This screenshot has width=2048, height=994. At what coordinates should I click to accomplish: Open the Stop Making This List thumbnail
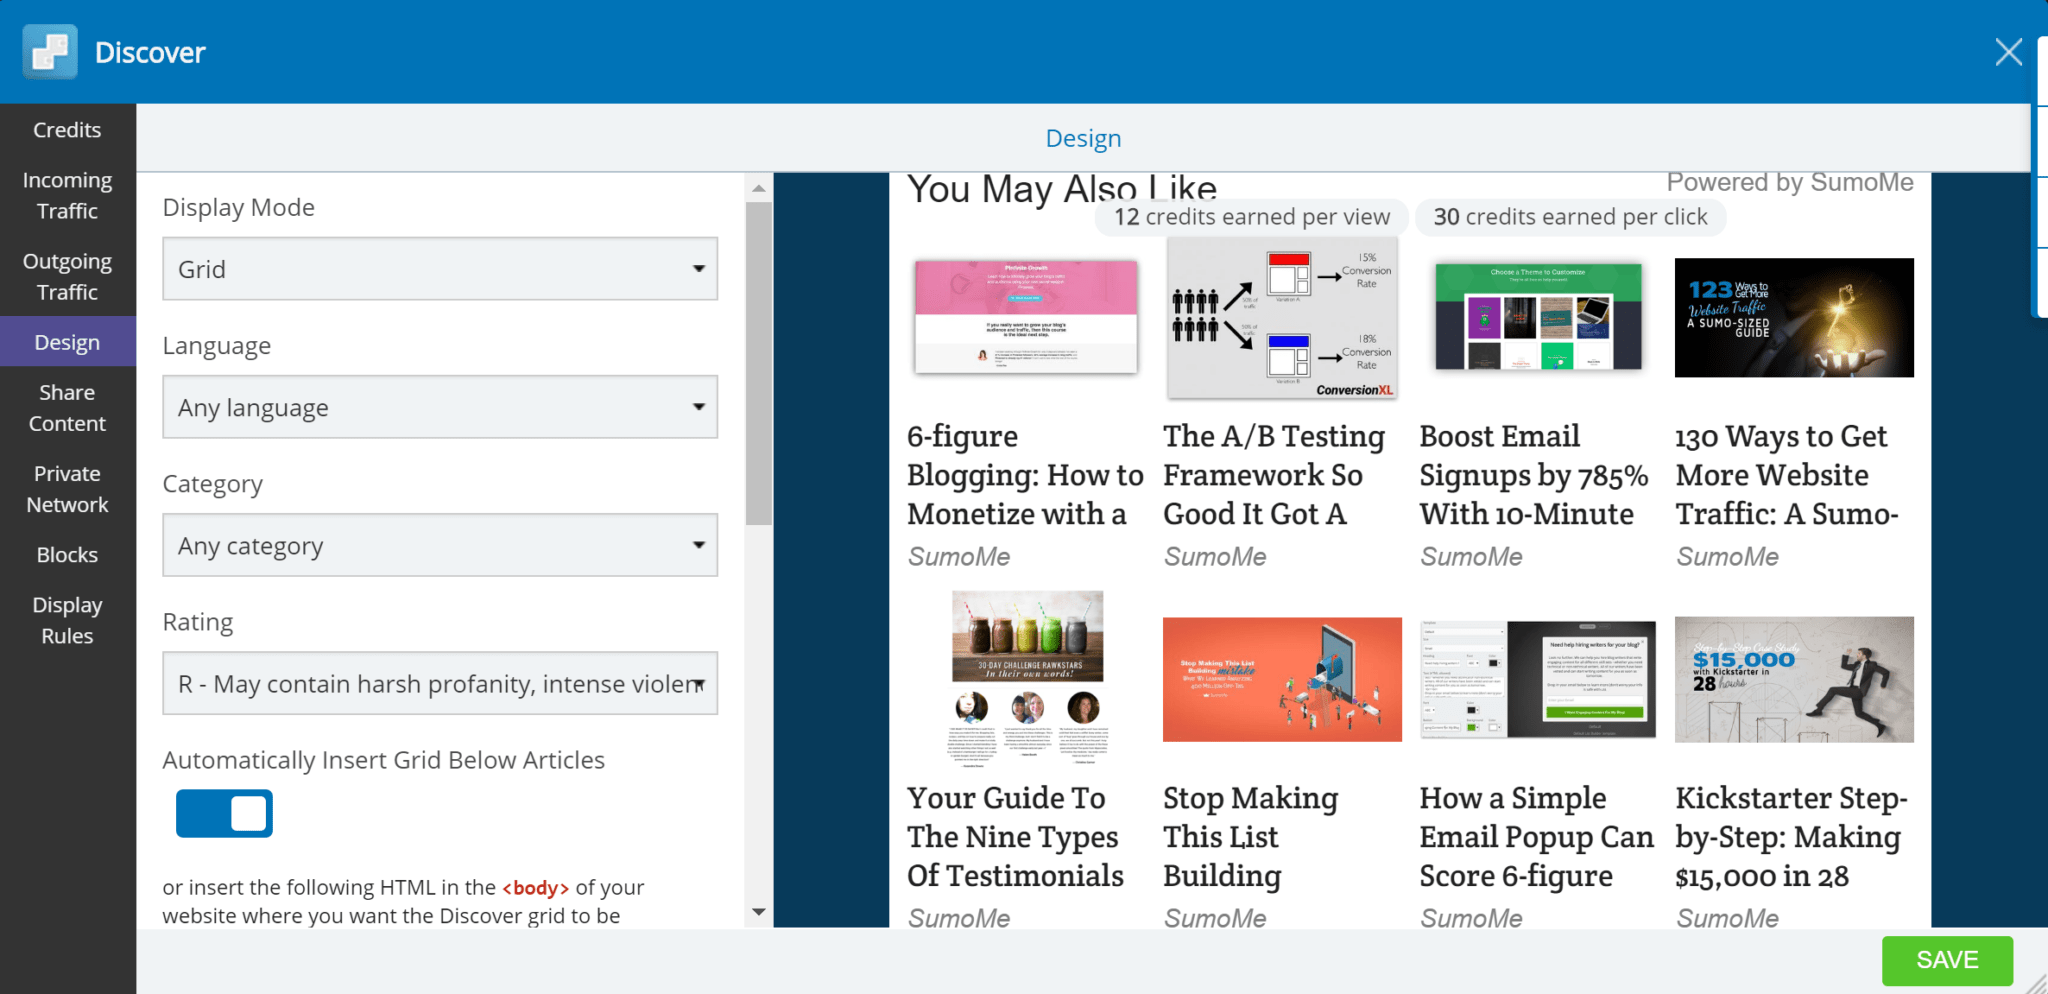[x=1282, y=679]
